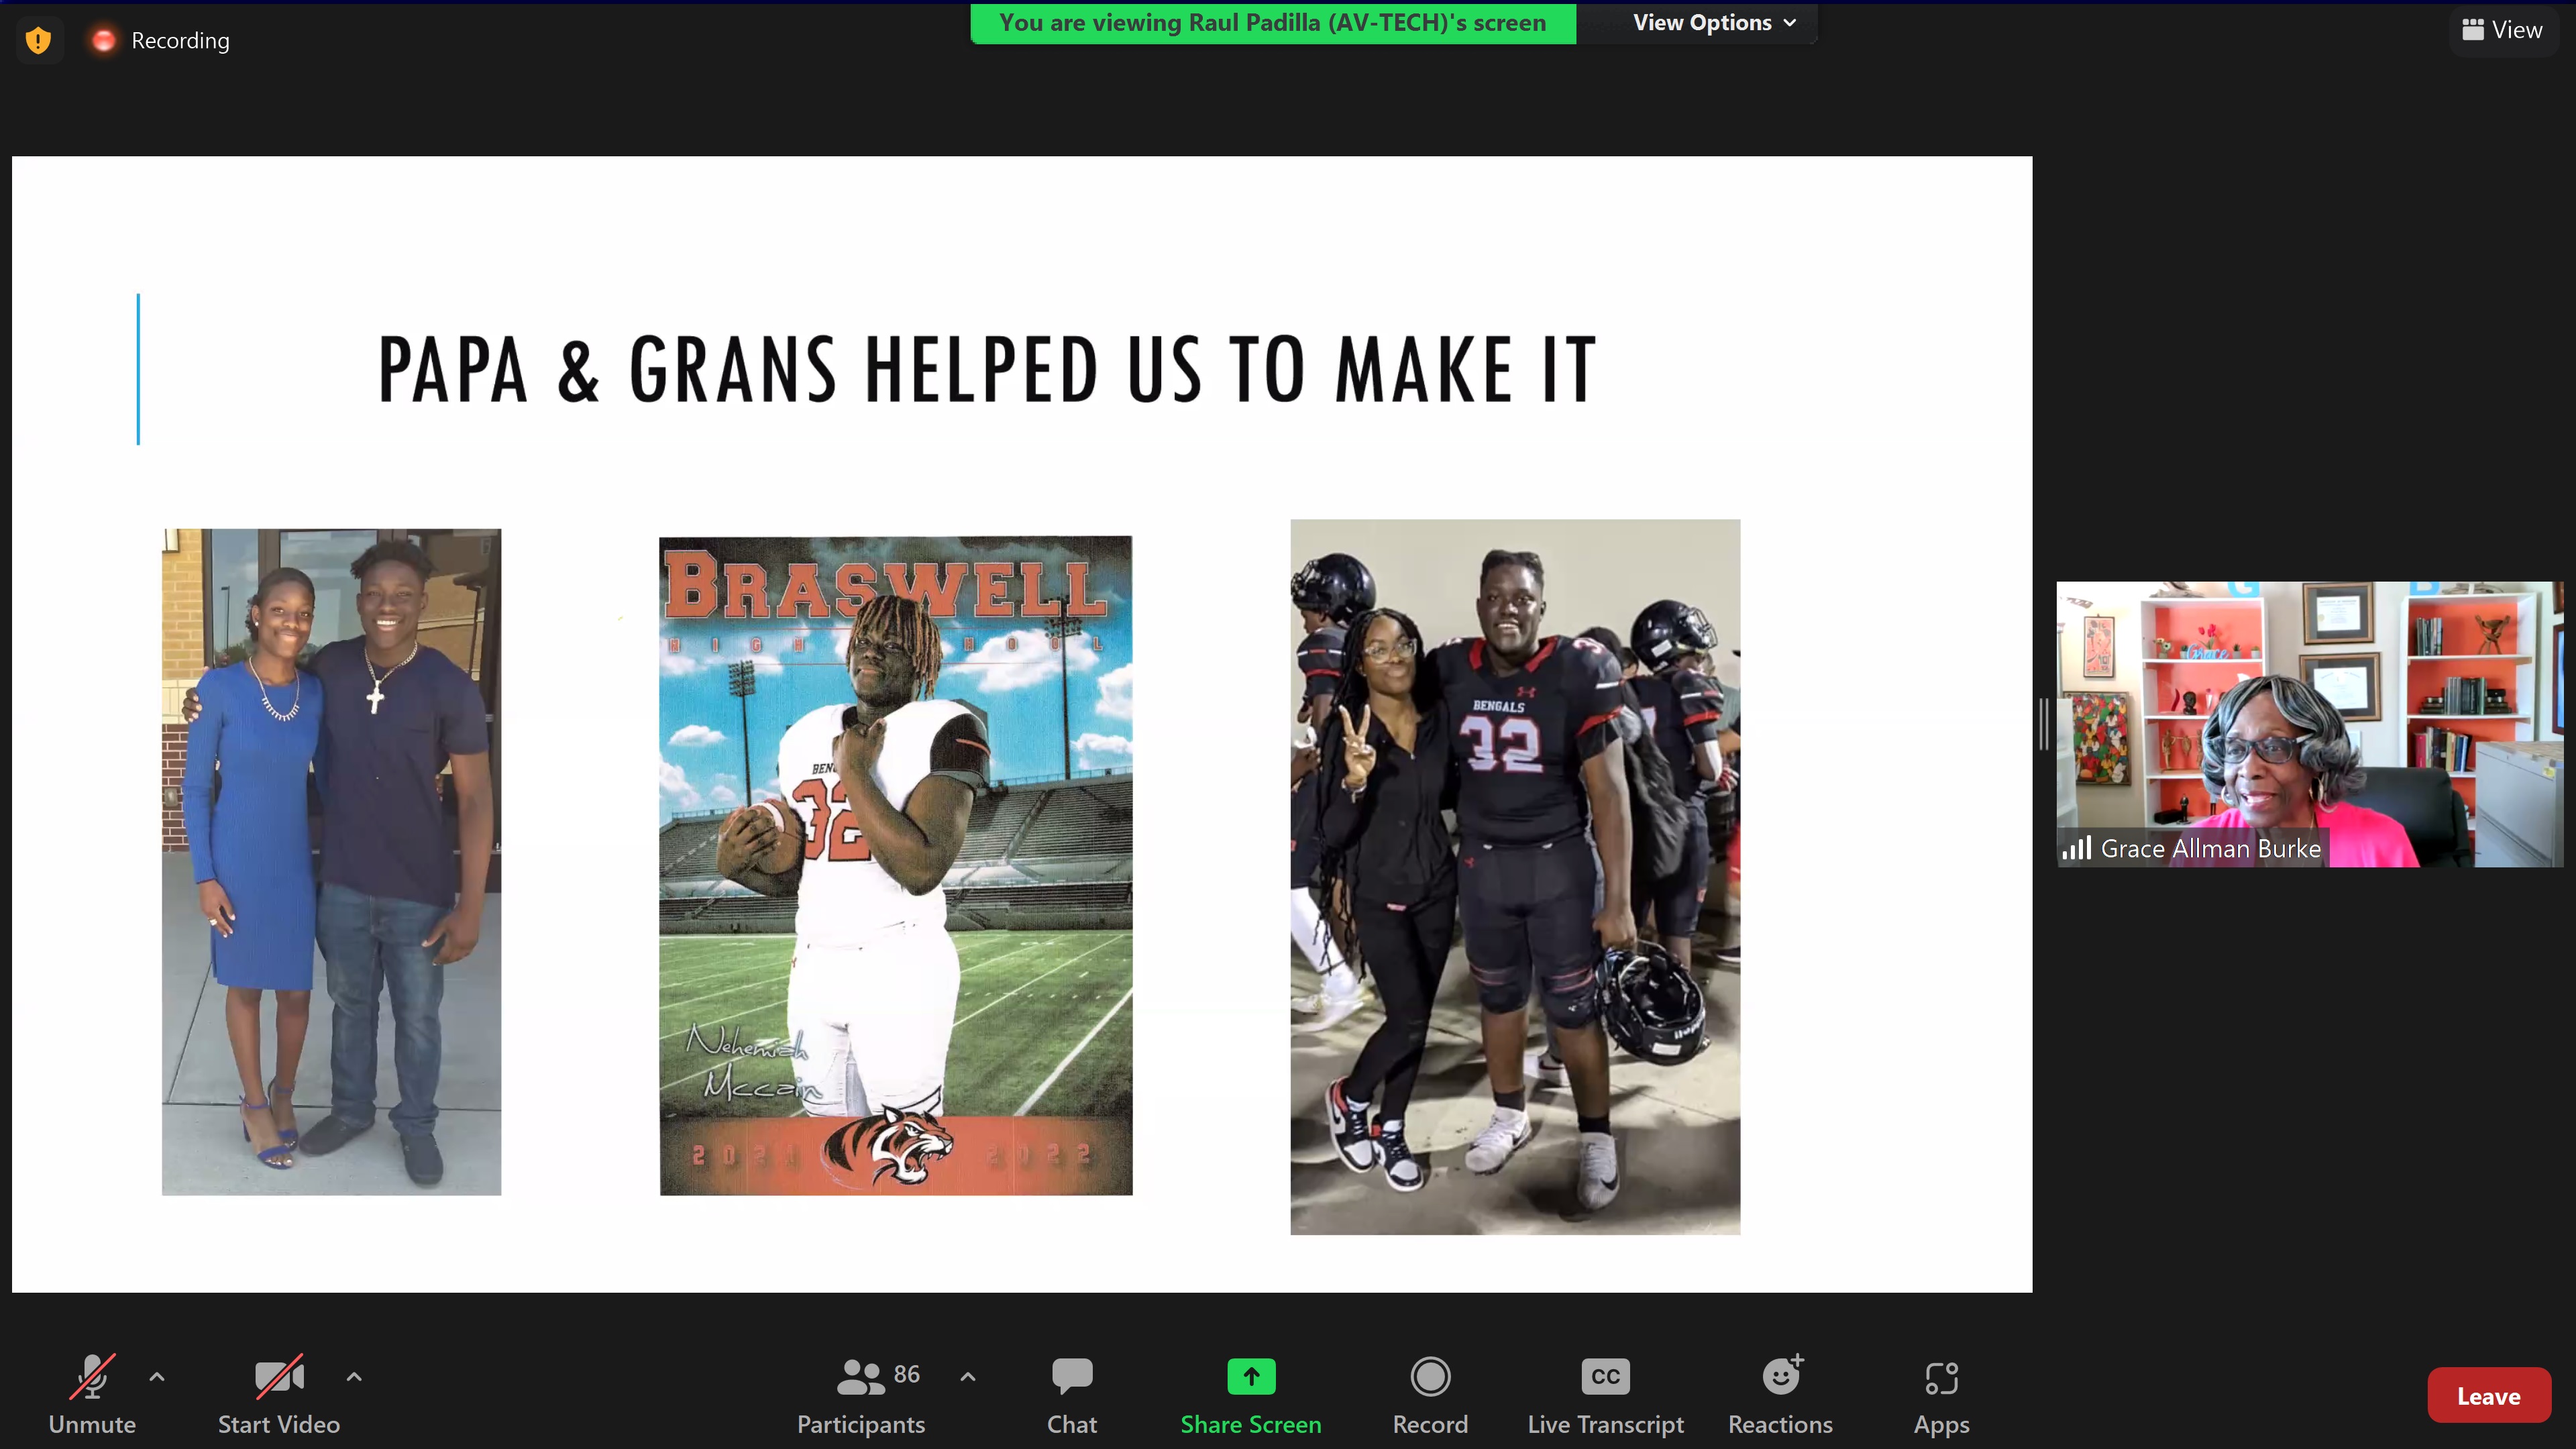
Task: Click the Record button icon
Action: click(x=1430, y=1378)
